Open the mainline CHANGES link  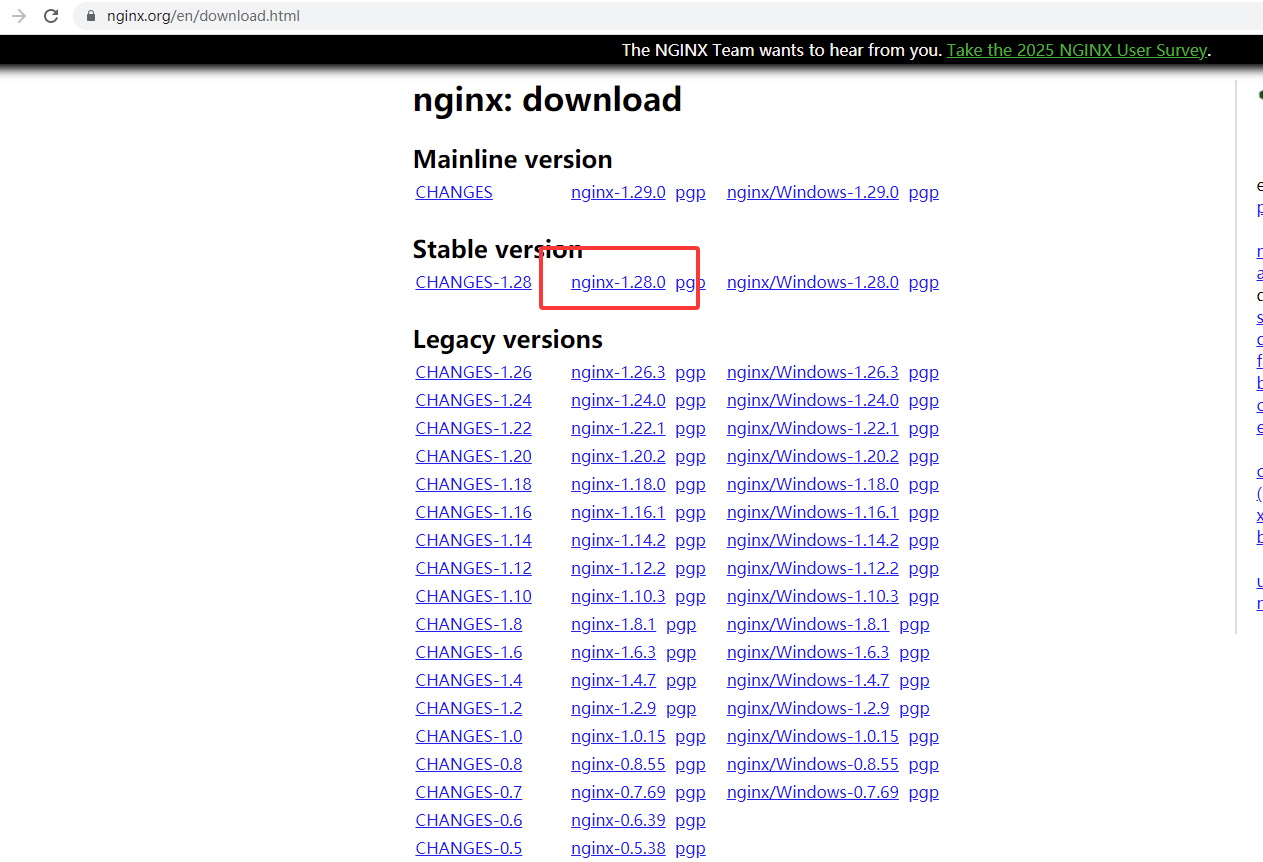[x=454, y=192]
